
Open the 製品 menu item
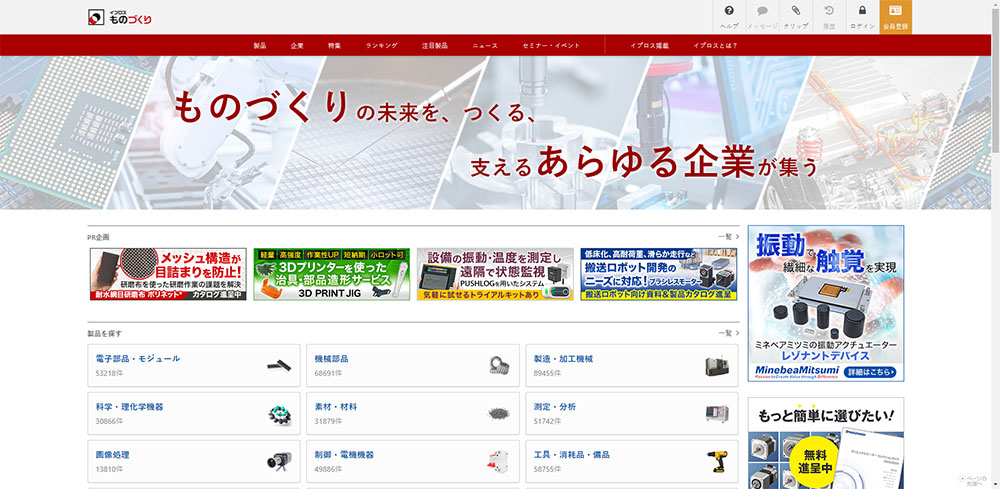(260, 46)
